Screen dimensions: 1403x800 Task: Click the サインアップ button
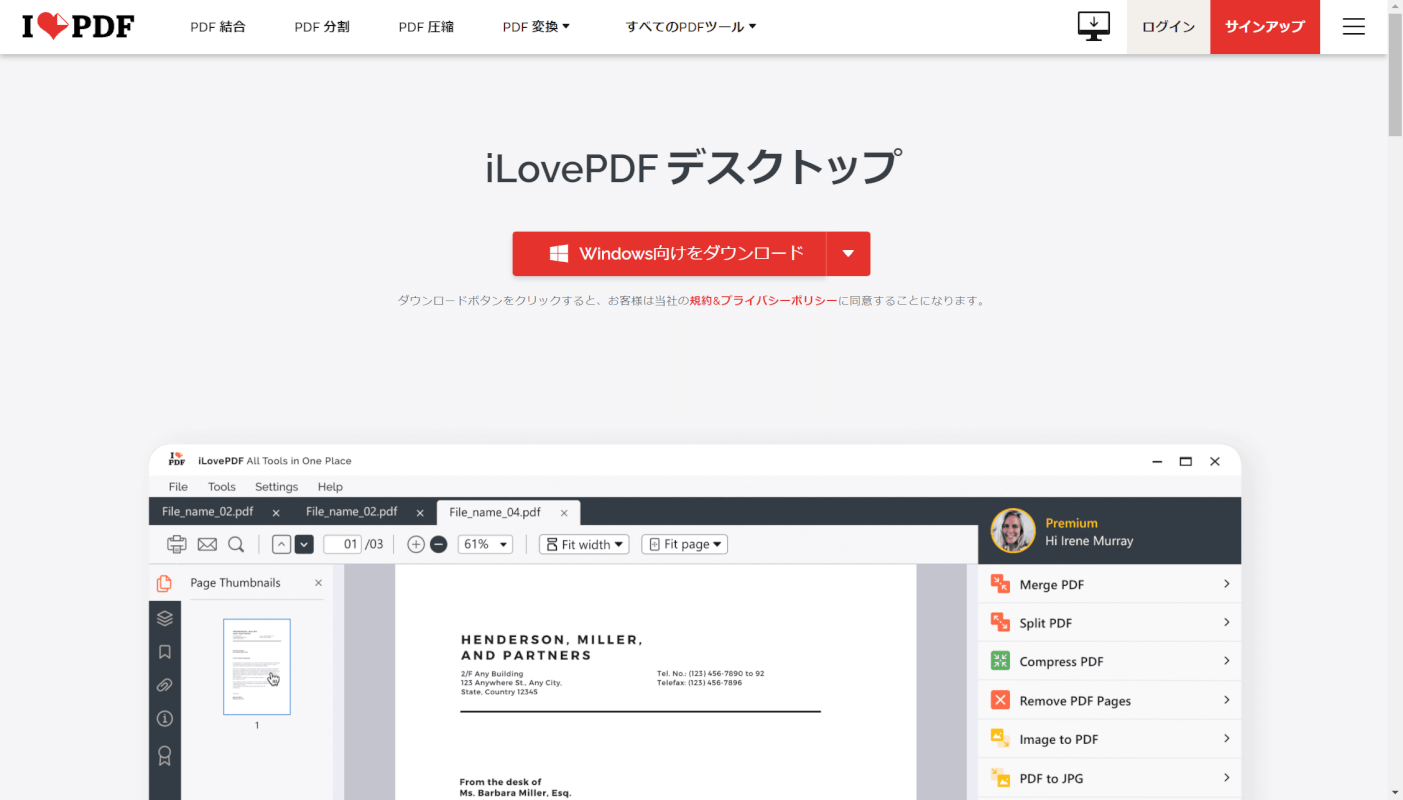[x=1265, y=27]
